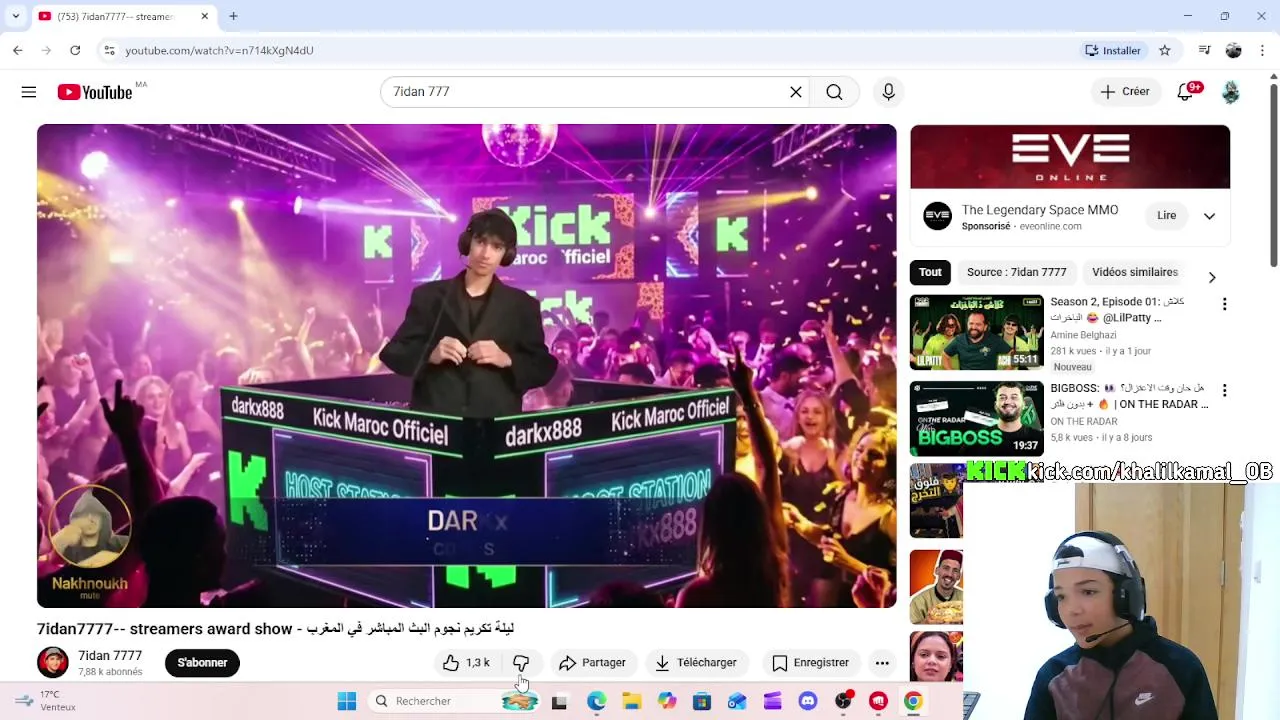Like the video with thumbs up
The height and width of the screenshot is (720, 1280).
466,663
